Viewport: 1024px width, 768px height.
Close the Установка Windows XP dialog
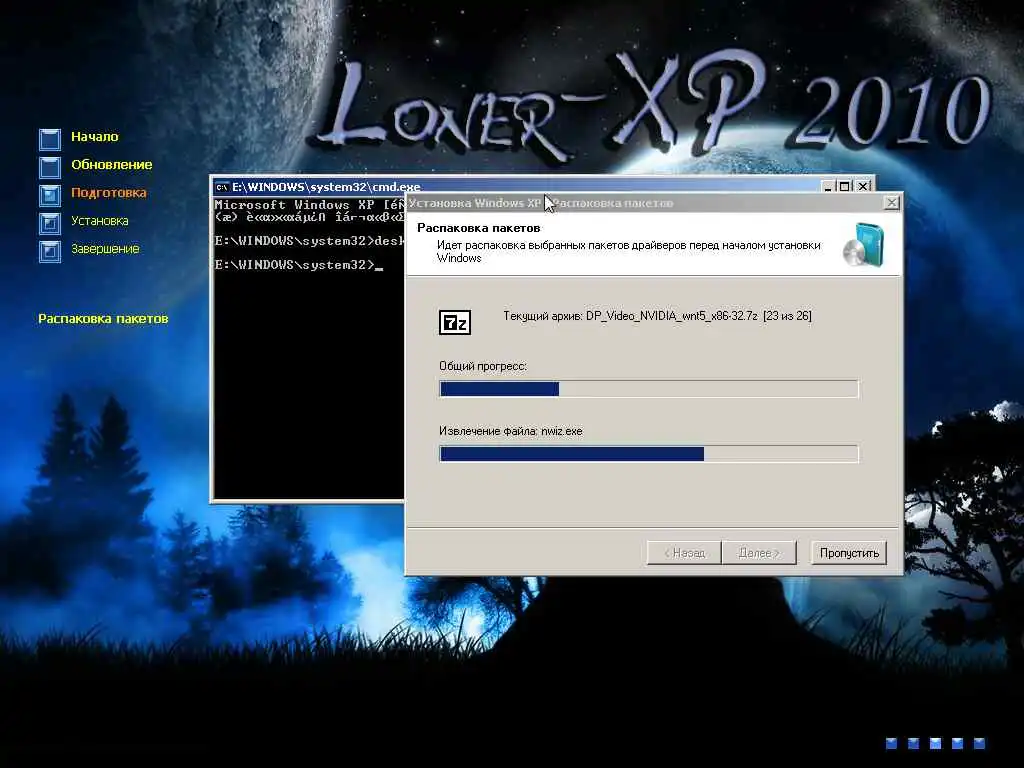click(x=891, y=202)
